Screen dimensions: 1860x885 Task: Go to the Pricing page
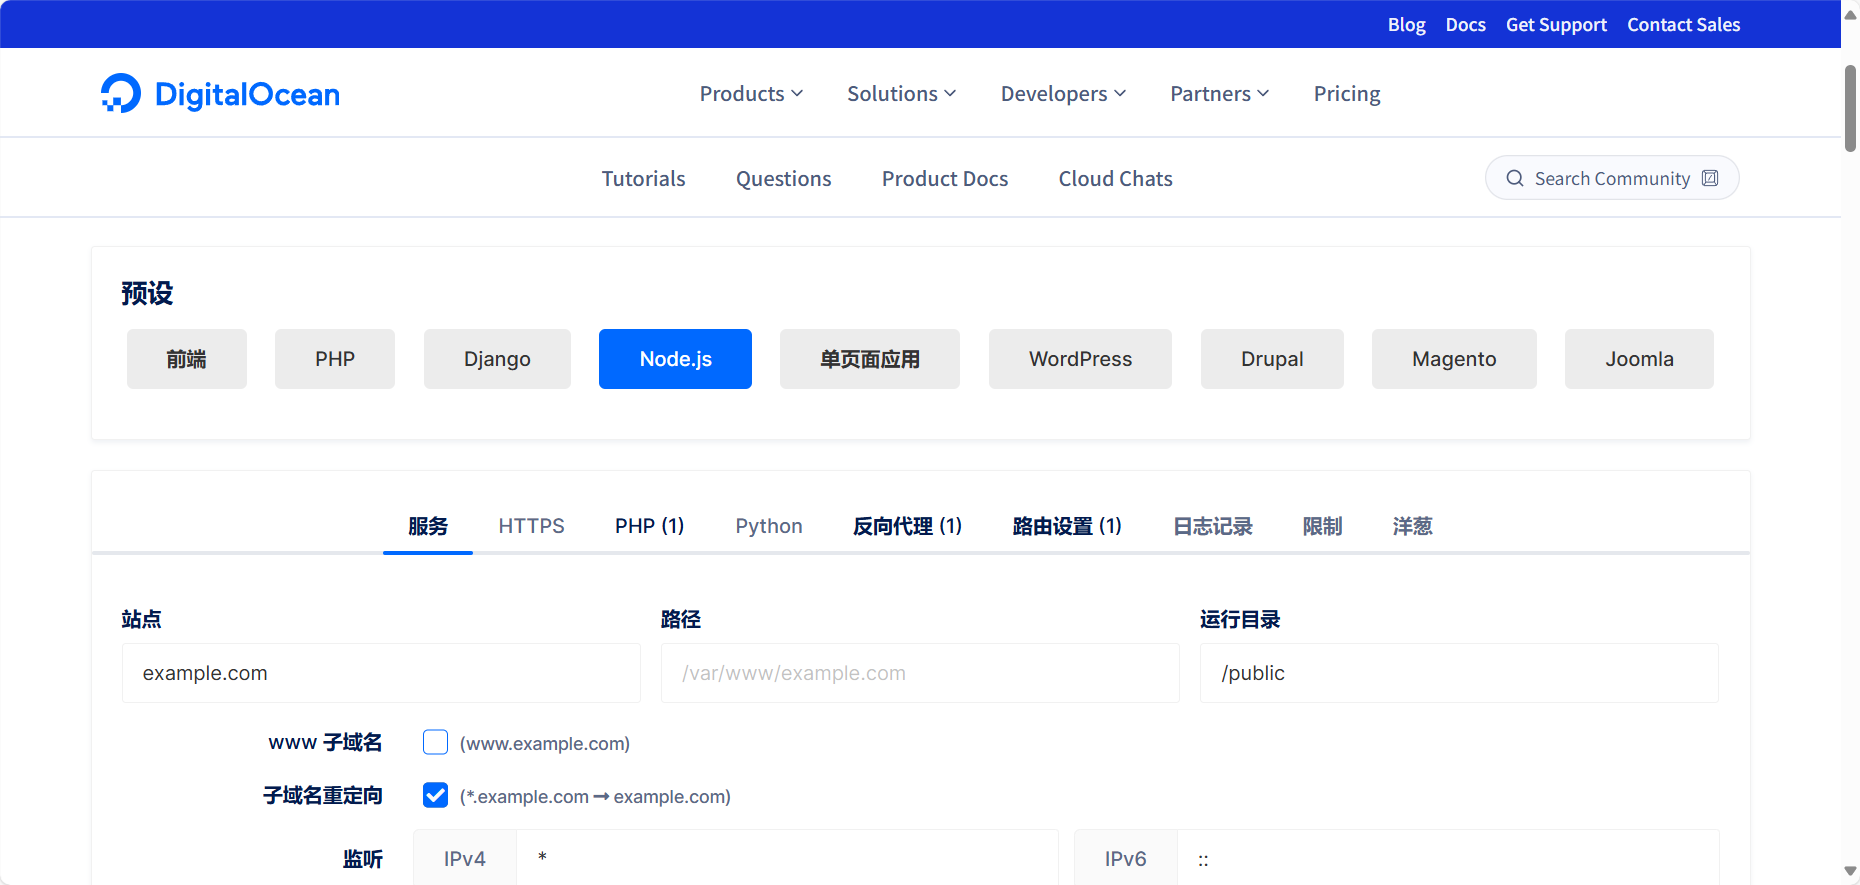1347,94
